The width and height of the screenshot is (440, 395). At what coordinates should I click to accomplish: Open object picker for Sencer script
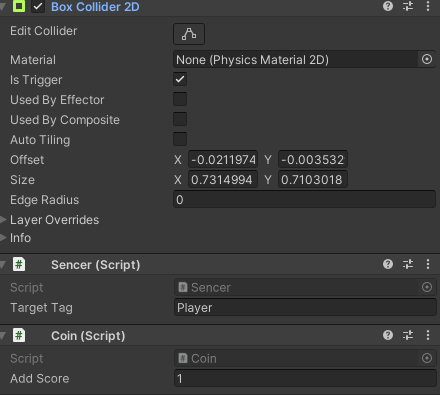click(427, 287)
